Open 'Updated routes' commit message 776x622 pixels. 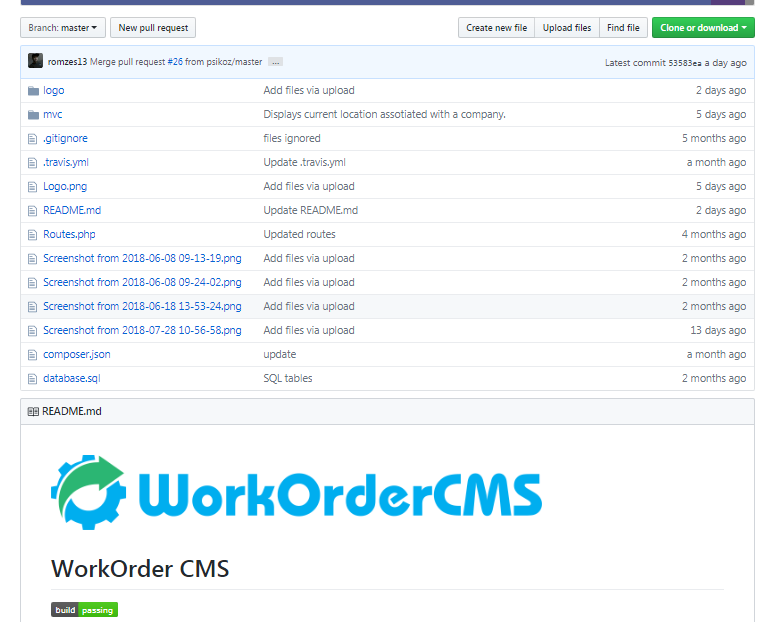coord(299,235)
